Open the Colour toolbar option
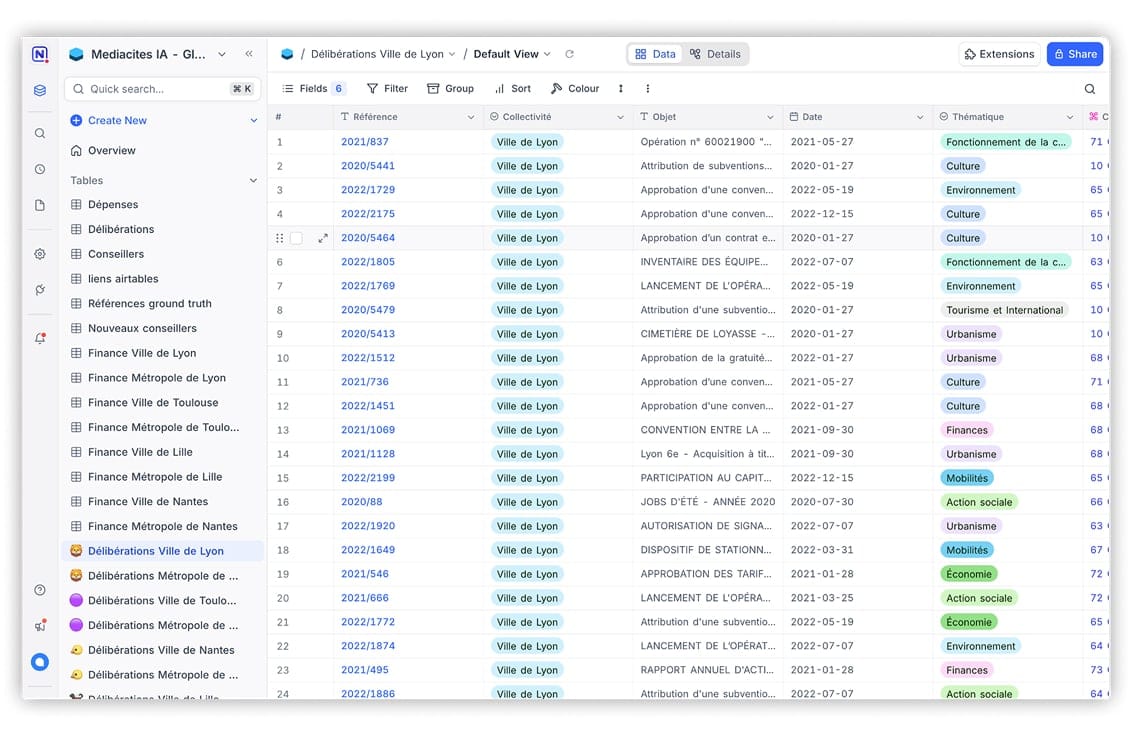The image size is (1132, 737). point(575,89)
